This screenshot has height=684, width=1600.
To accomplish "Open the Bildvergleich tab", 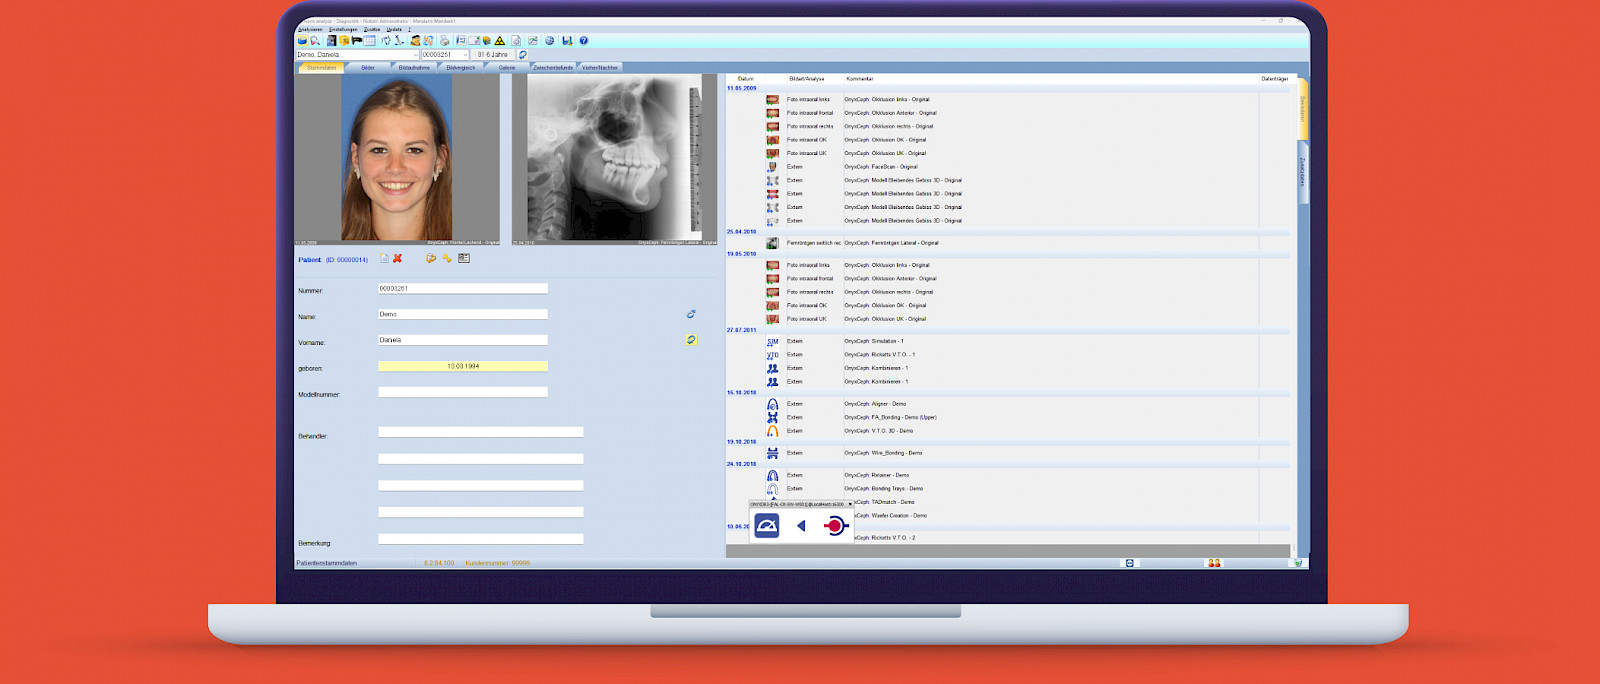I will point(461,68).
